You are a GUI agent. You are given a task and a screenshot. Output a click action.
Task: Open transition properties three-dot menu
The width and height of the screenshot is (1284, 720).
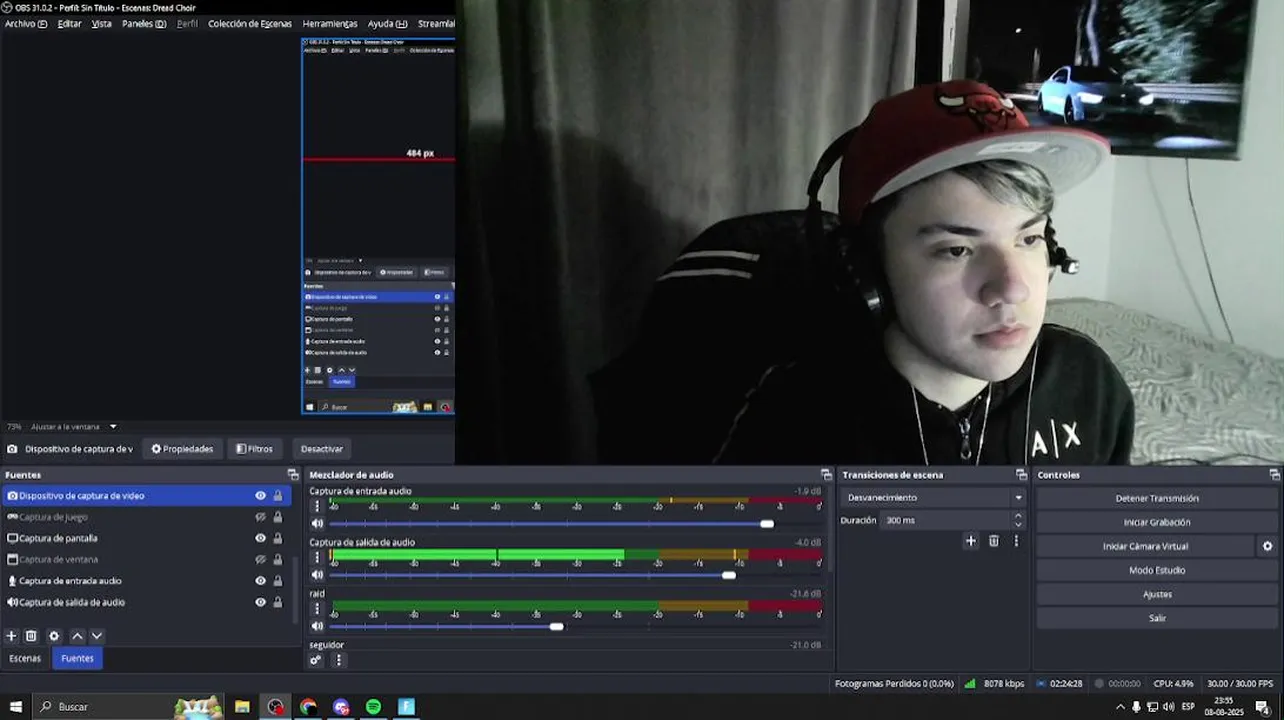1016,541
